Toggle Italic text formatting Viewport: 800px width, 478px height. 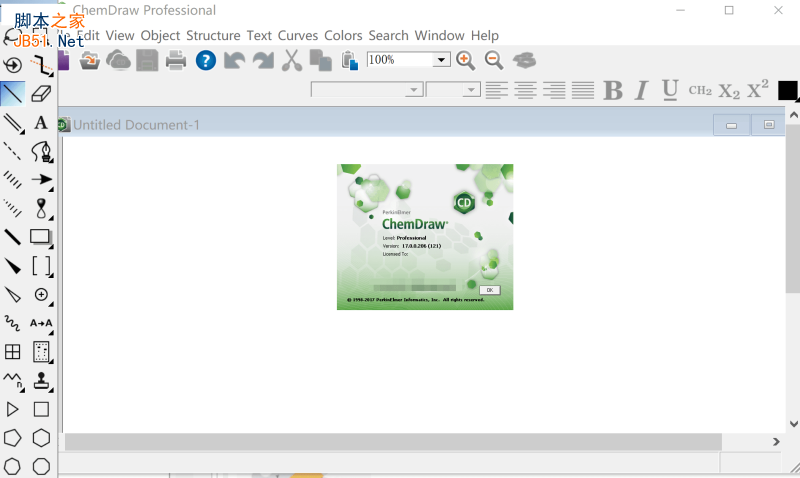pyautogui.click(x=641, y=90)
